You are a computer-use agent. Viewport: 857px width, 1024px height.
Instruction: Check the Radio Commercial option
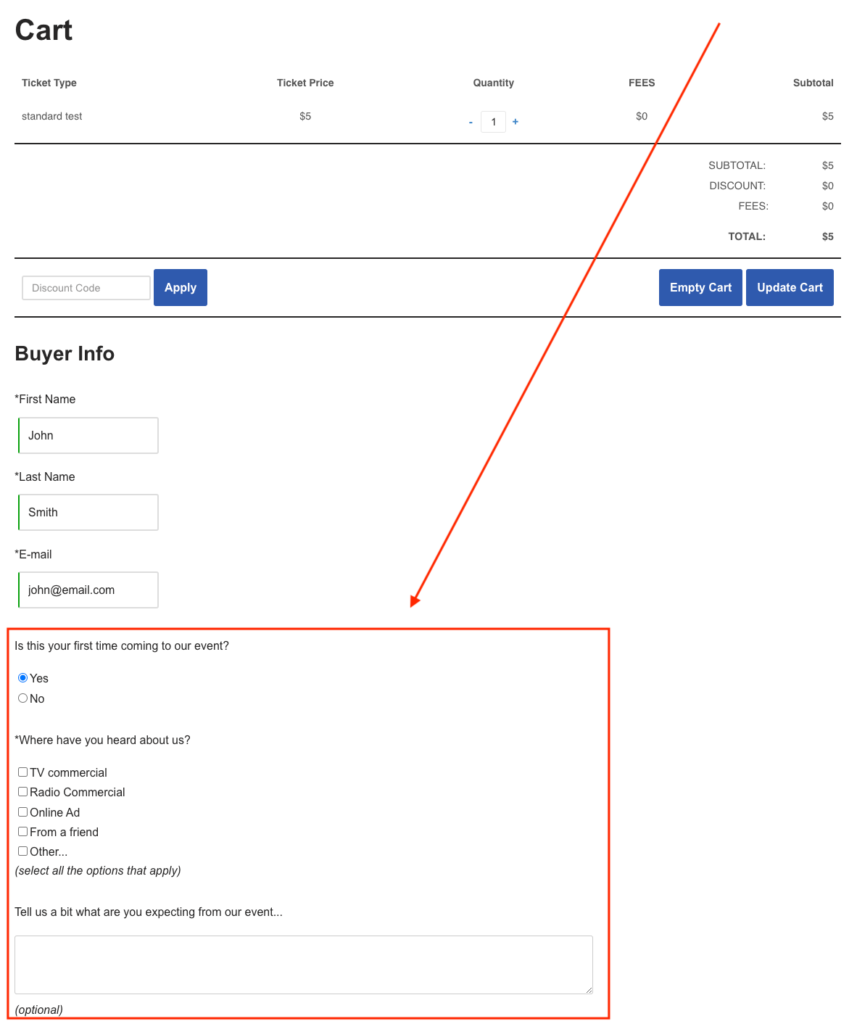coord(23,792)
